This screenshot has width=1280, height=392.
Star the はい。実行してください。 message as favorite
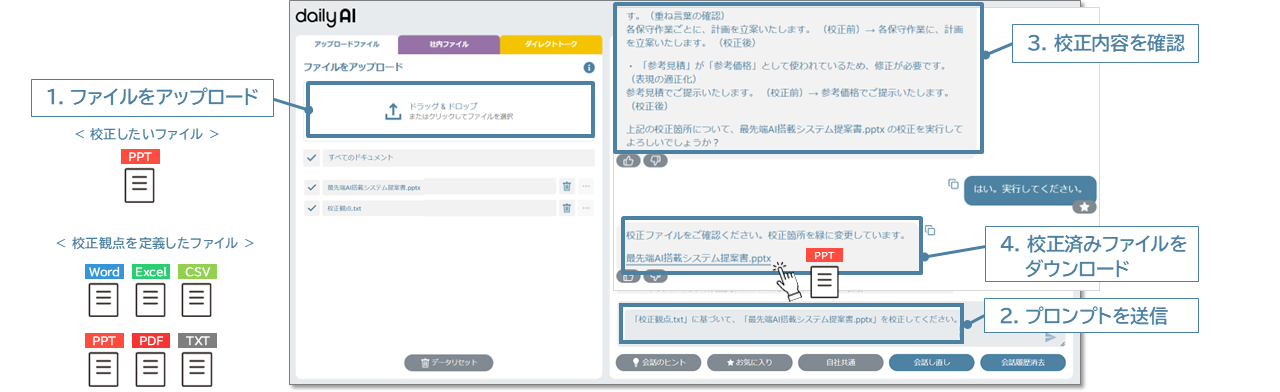pyautogui.click(x=1084, y=207)
